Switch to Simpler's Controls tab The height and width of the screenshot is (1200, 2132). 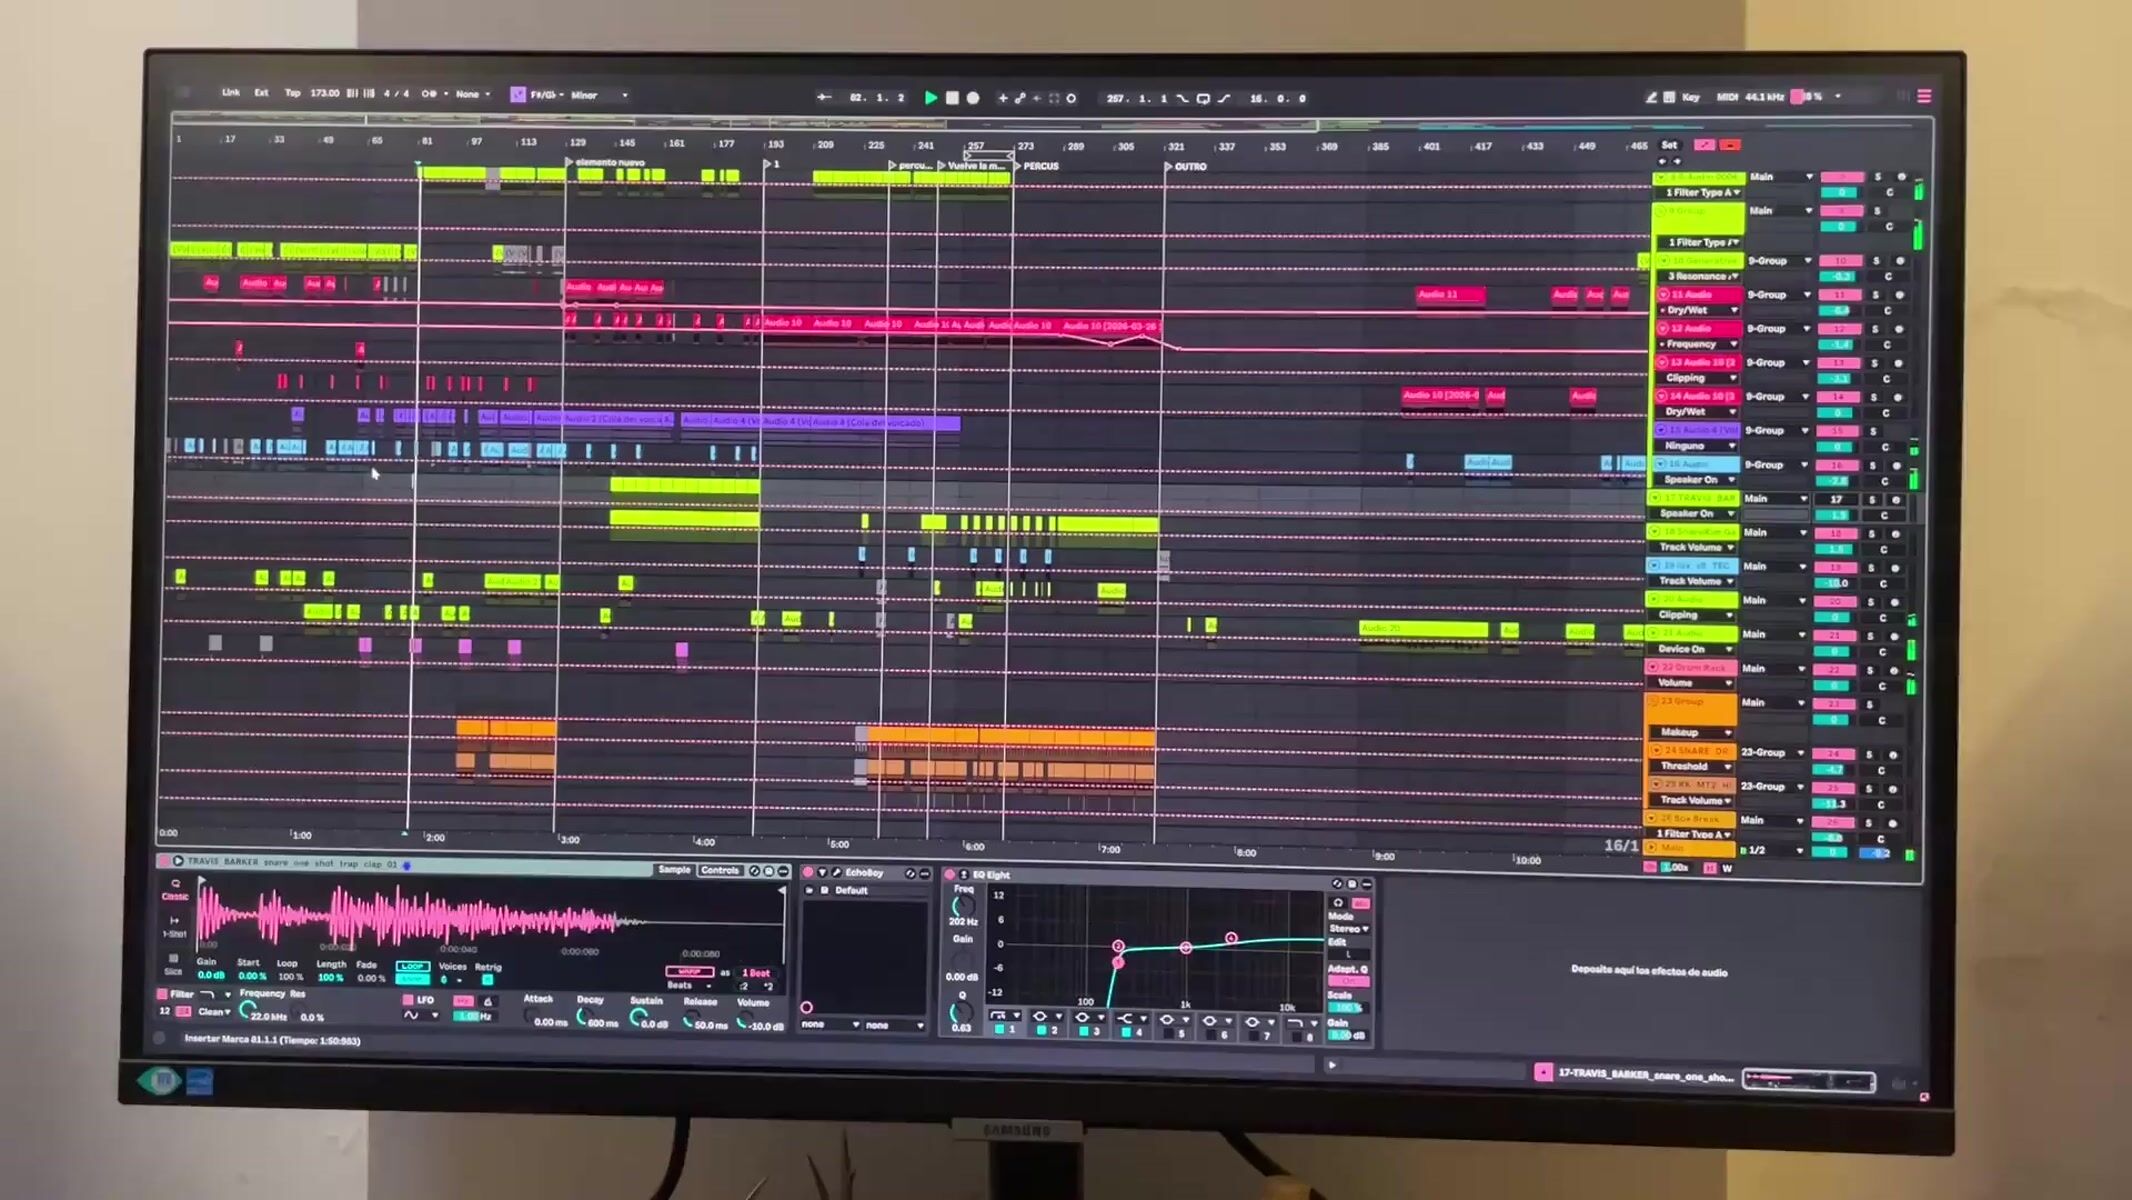[x=719, y=870]
